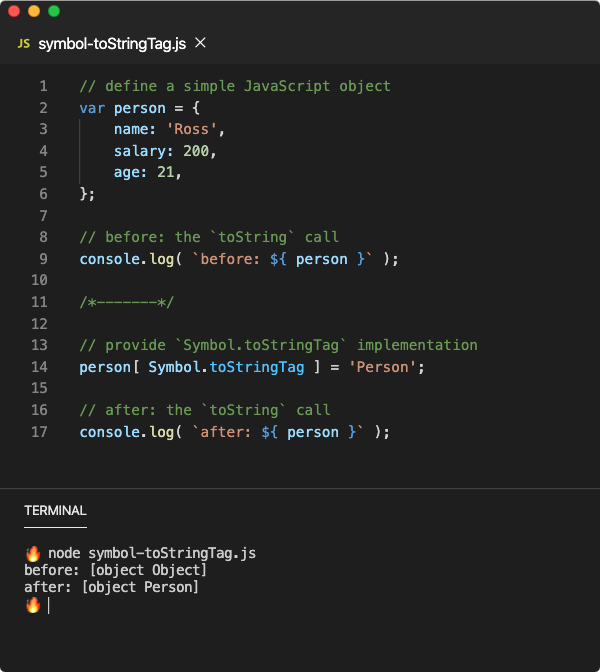Image resolution: width=600 pixels, height=672 pixels.
Task: Click the JS file type icon
Action: click(x=24, y=43)
